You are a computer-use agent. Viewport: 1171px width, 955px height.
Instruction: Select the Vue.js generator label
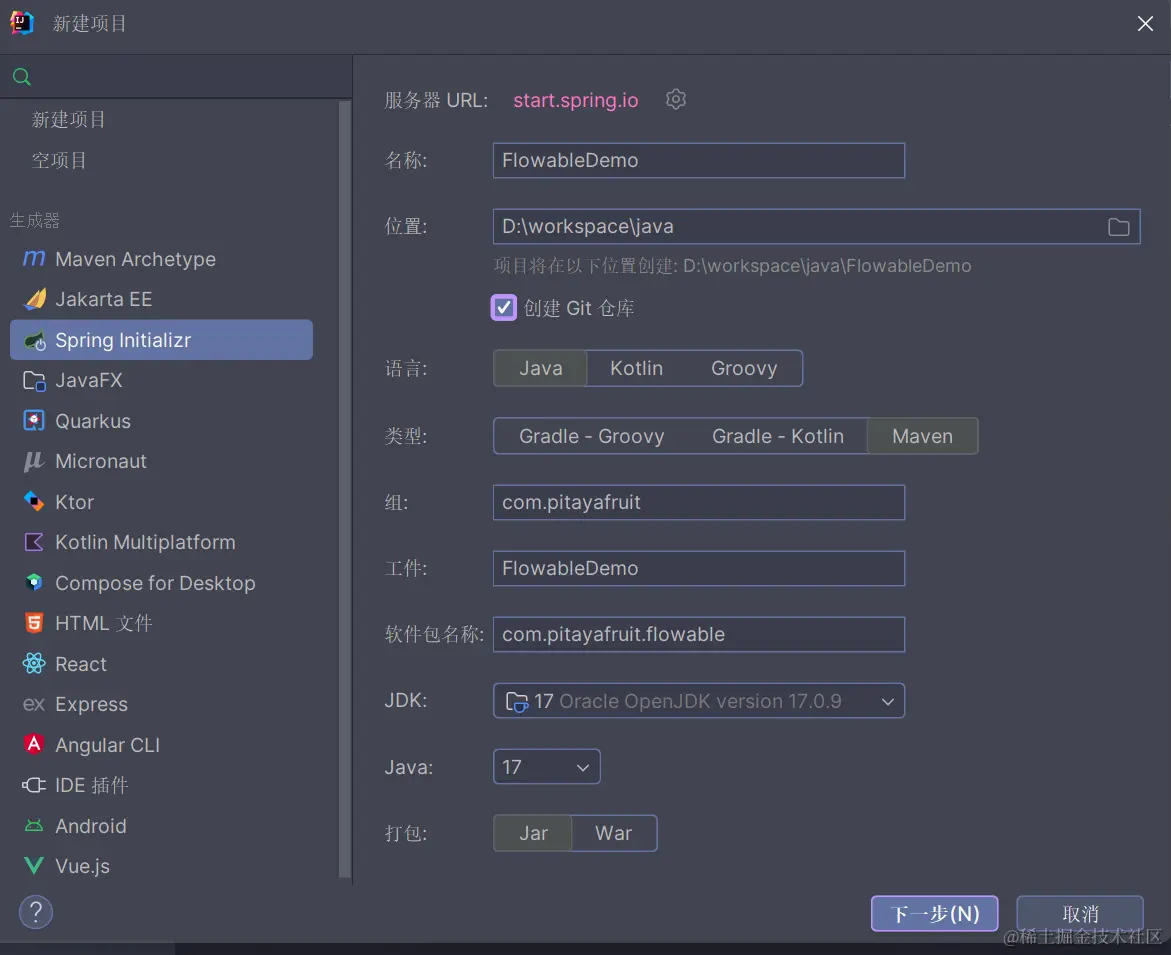pyautogui.click(x=82, y=866)
